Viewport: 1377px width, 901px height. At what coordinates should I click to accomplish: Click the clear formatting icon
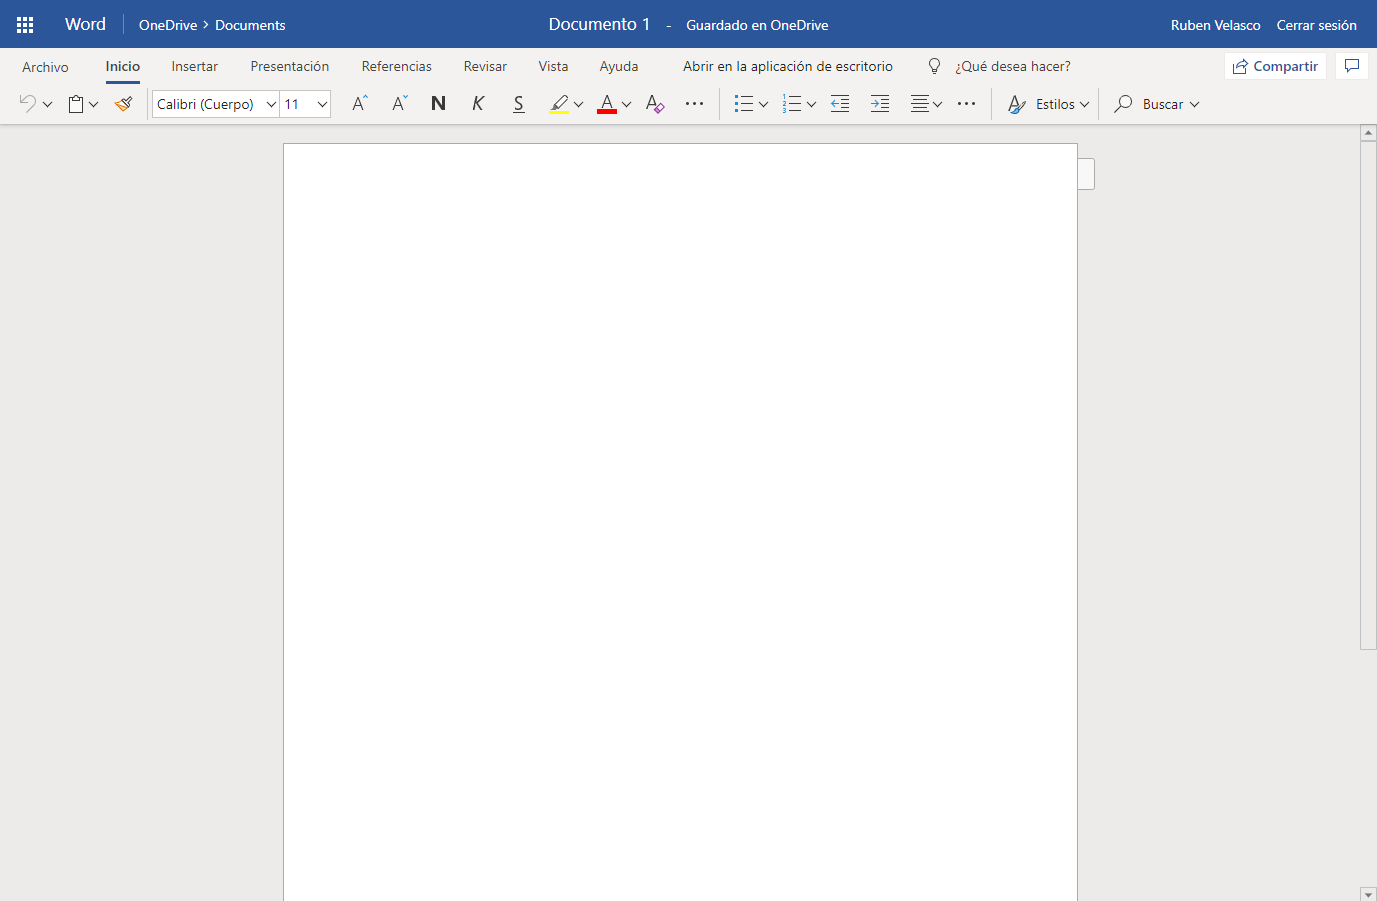point(655,104)
